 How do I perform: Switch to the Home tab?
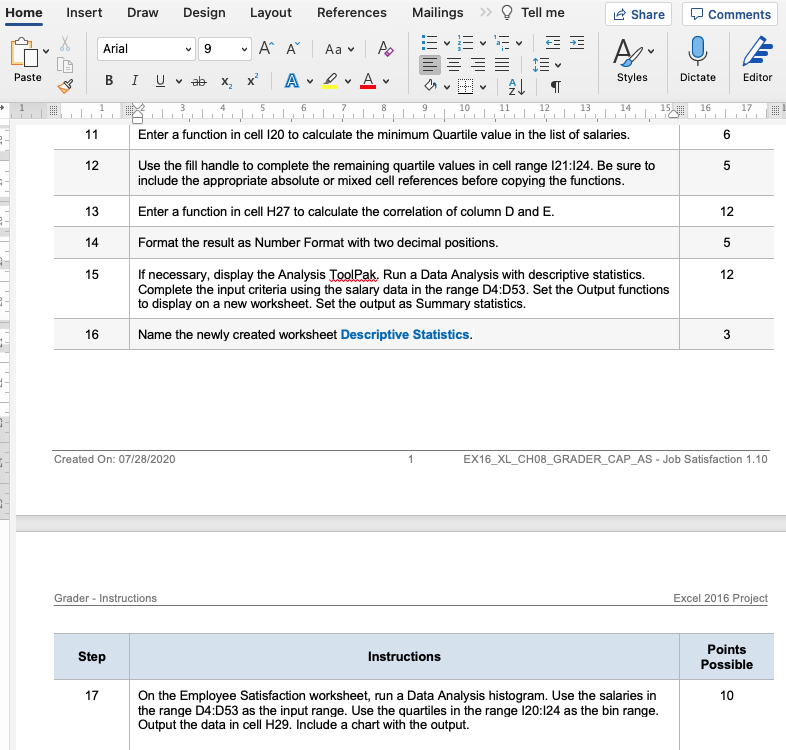24,13
